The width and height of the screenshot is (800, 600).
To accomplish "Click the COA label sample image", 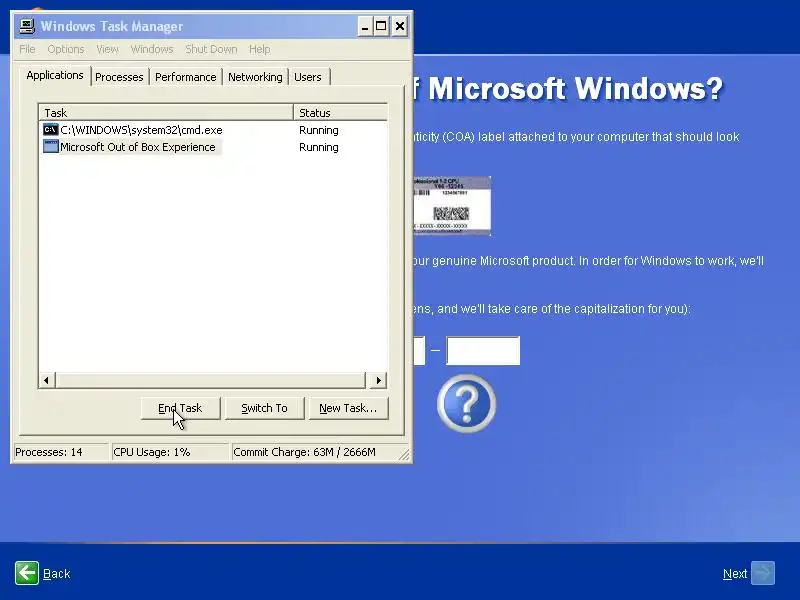I will pos(452,206).
